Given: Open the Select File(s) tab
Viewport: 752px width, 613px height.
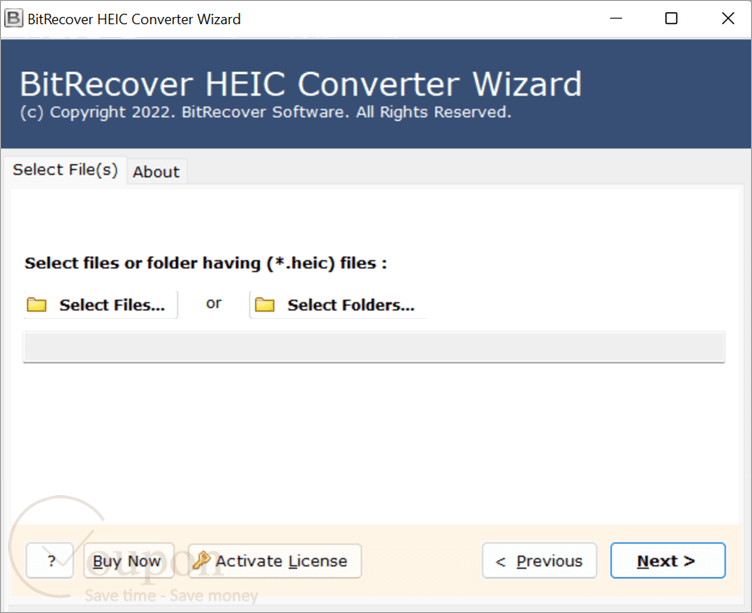Looking at the screenshot, I should [x=65, y=170].
